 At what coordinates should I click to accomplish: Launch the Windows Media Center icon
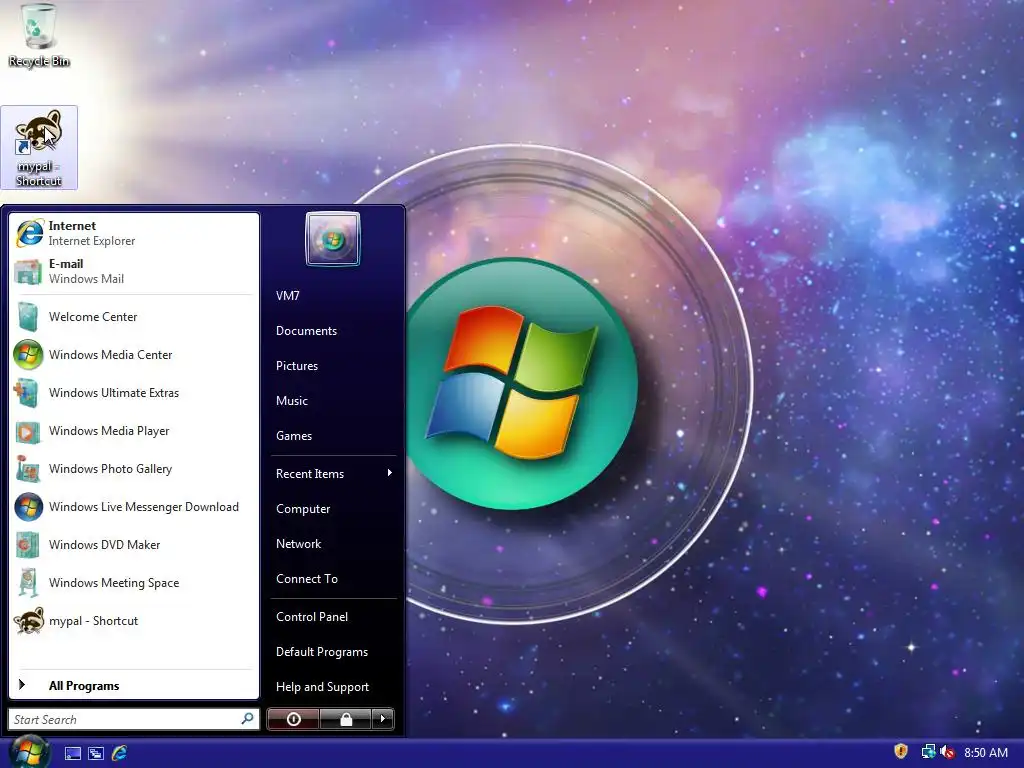(28, 355)
